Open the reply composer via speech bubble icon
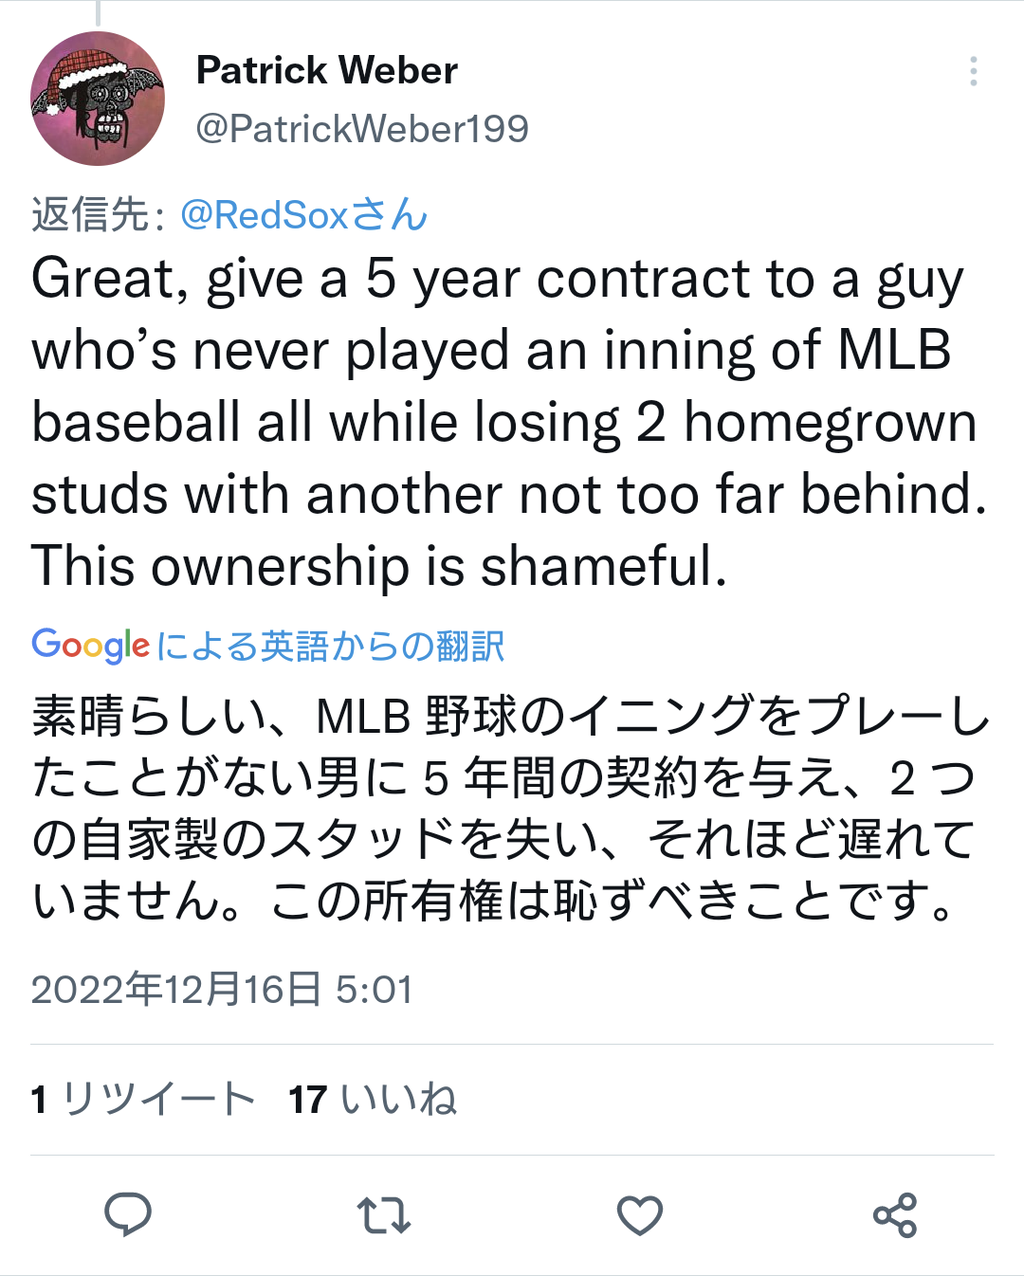The image size is (1024, 1276). (x=128, y=1215)
